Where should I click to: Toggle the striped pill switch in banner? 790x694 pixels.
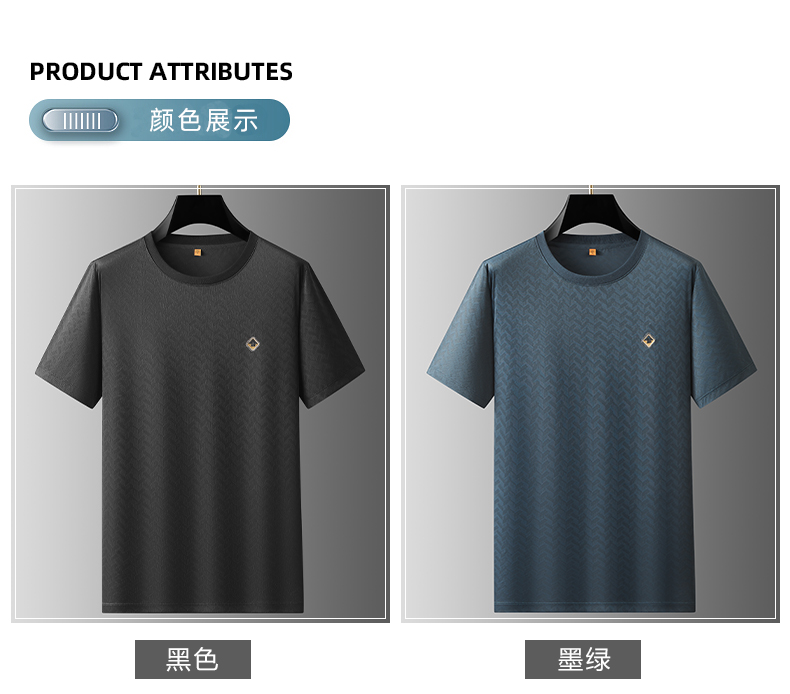80,120
